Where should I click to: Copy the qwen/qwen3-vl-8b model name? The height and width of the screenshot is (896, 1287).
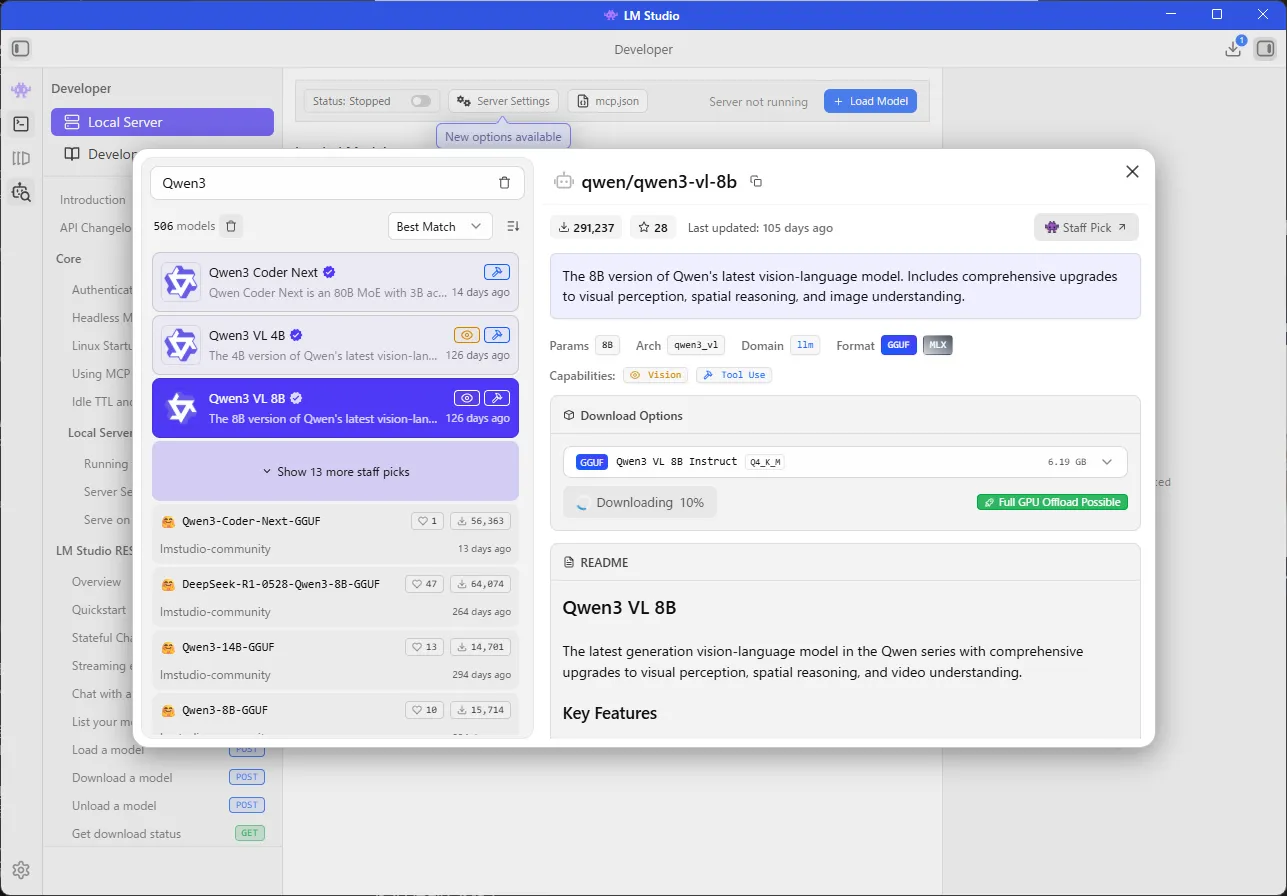click(x=756, y=181)
